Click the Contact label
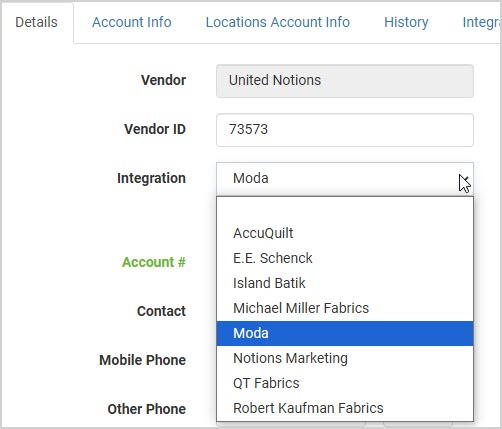 [161, 311]
